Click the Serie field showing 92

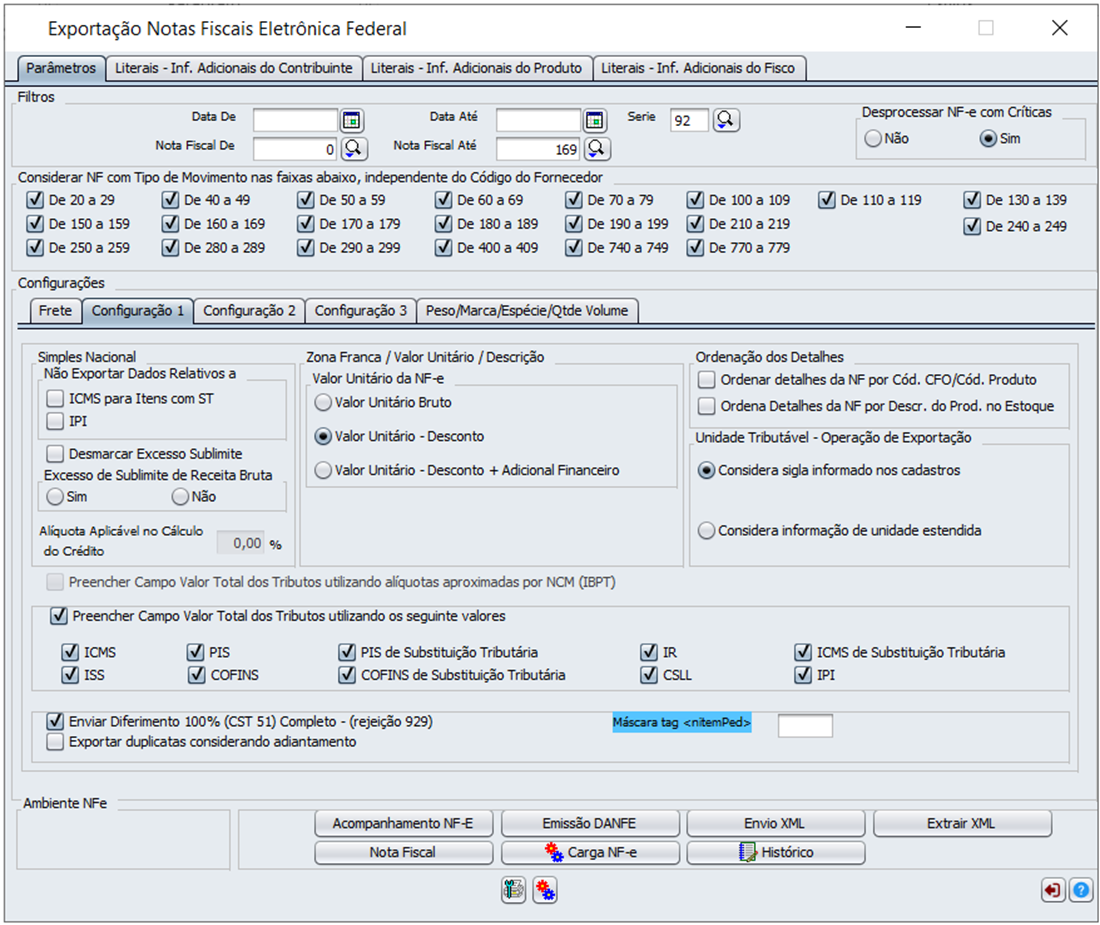tap(689, 120)
